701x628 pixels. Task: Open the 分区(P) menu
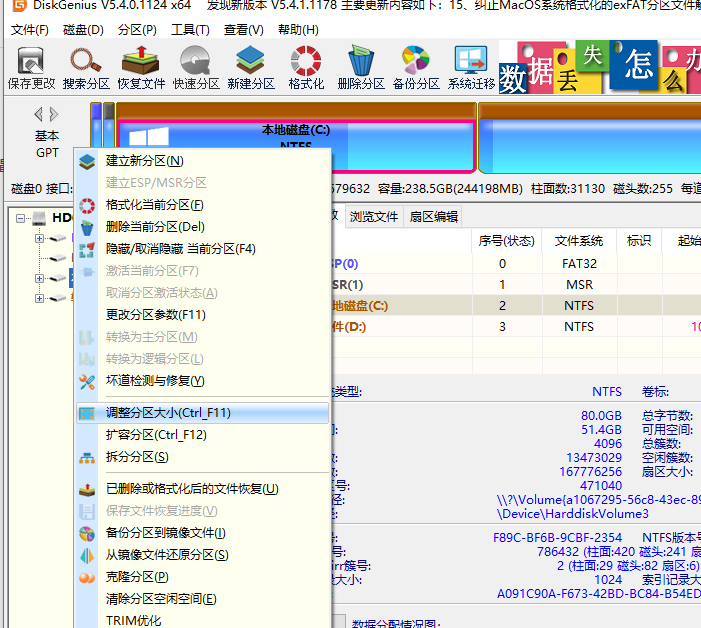click(x=137, y=30)
